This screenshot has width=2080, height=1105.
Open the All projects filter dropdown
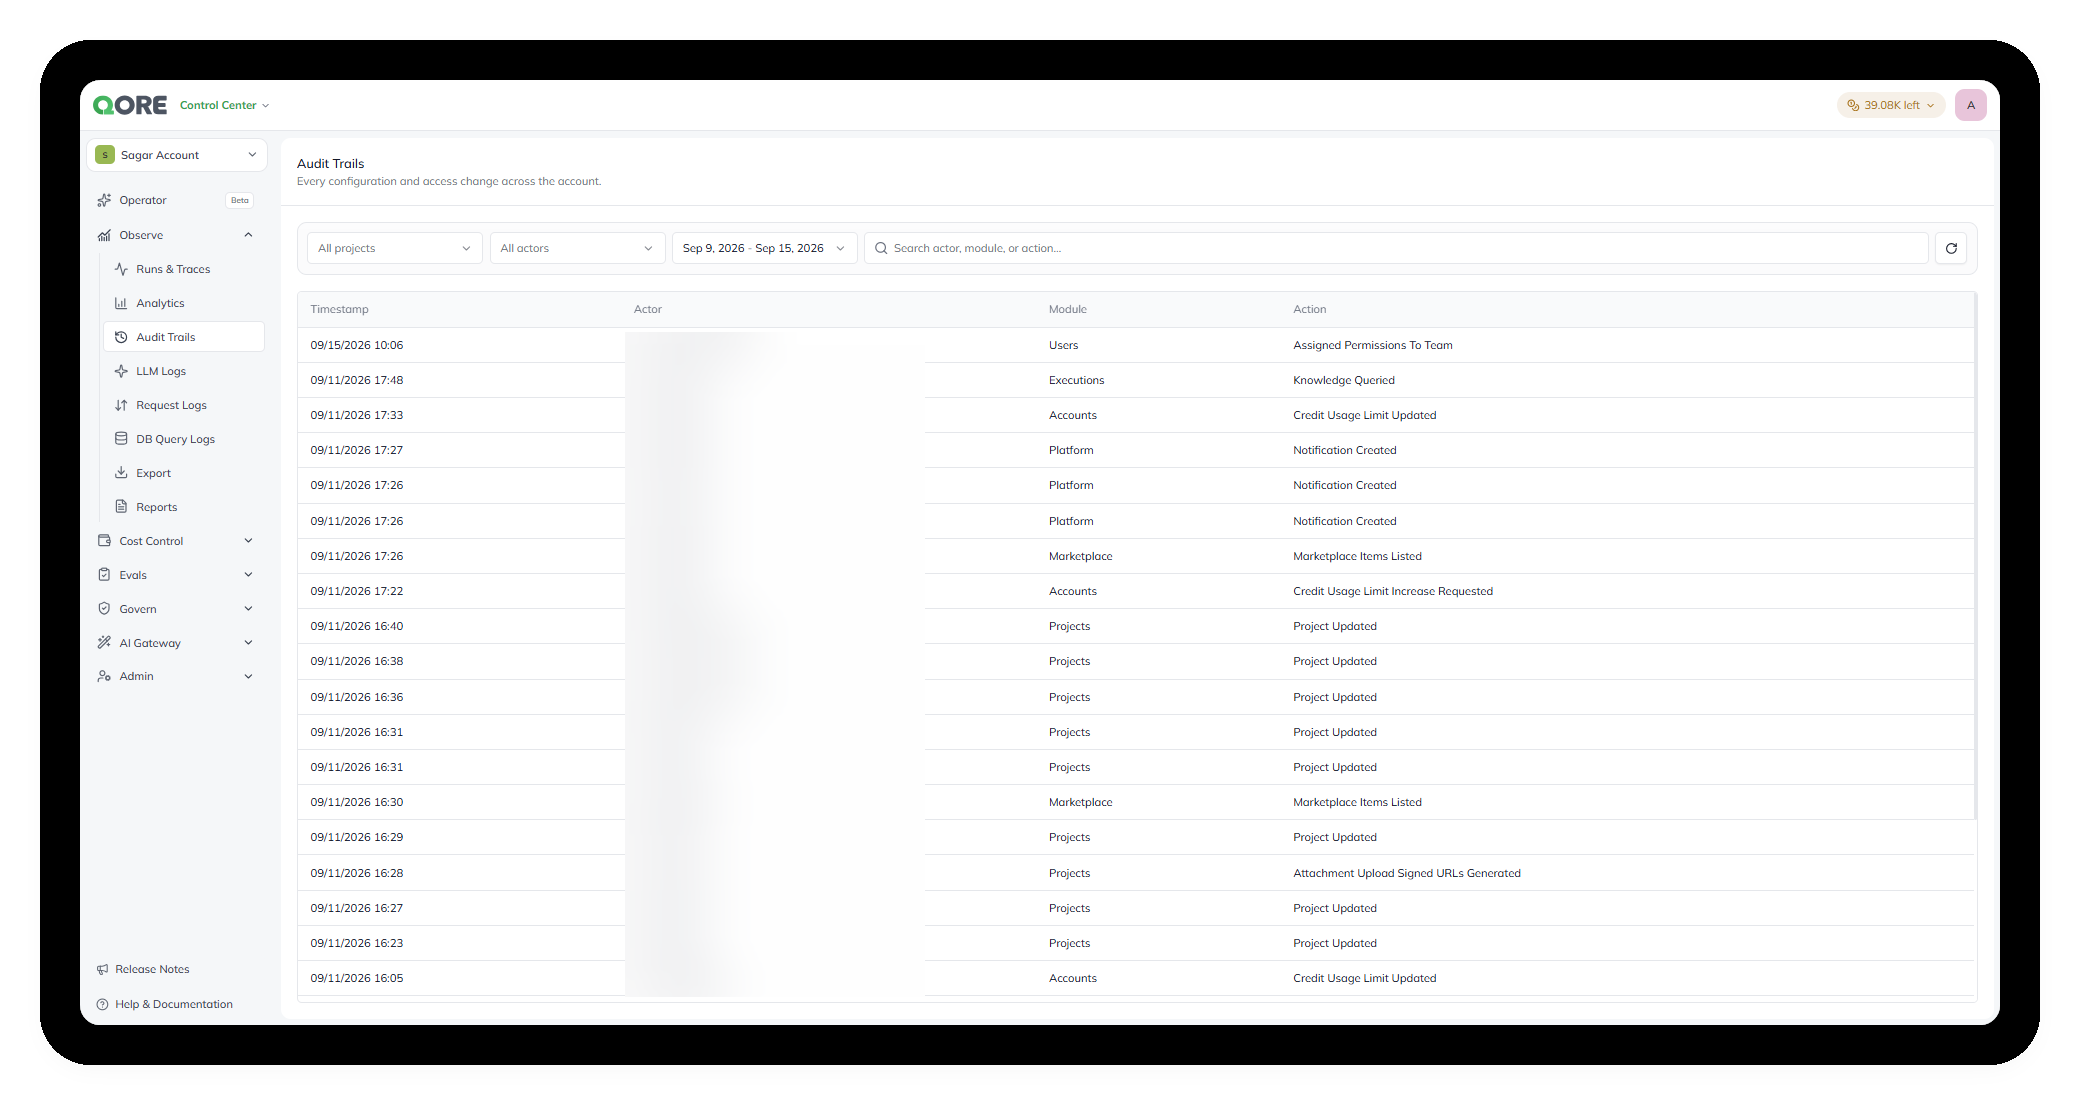pyautogui.click(x=395, y=248)
